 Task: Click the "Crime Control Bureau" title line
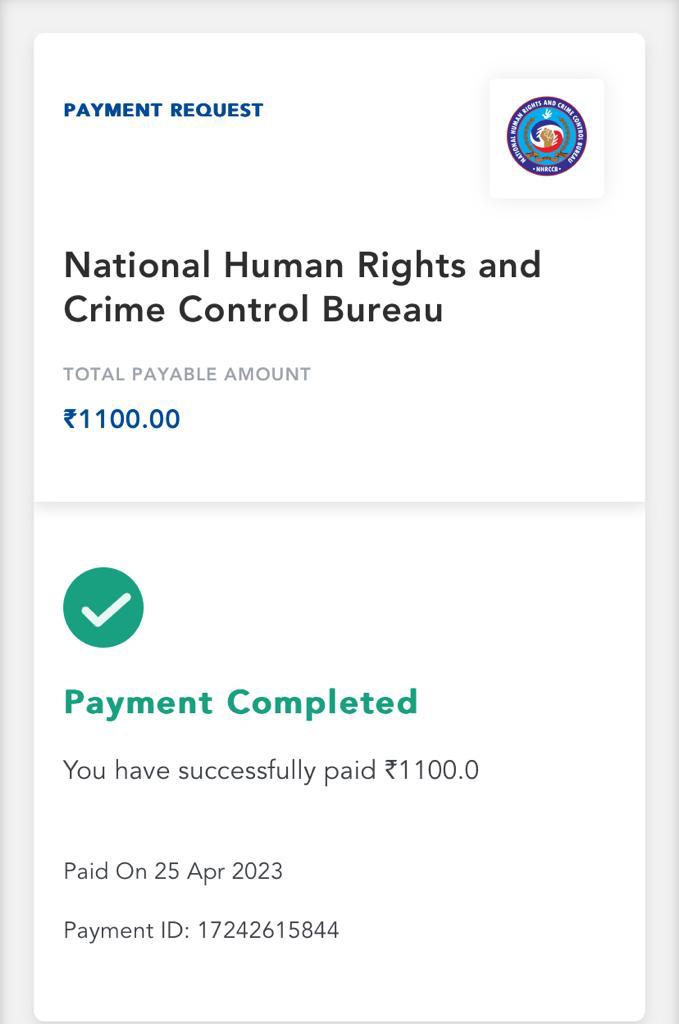point(253,309)
